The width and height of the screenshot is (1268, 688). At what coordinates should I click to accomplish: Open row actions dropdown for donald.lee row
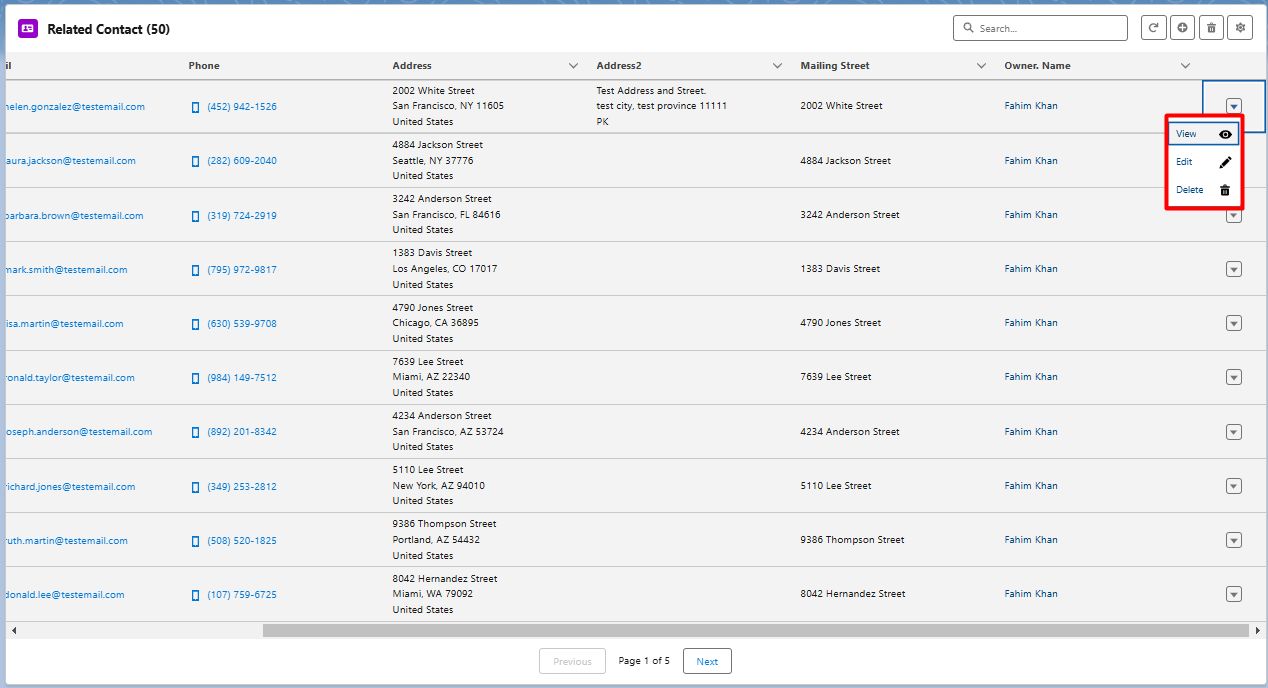coord(1234,594)
